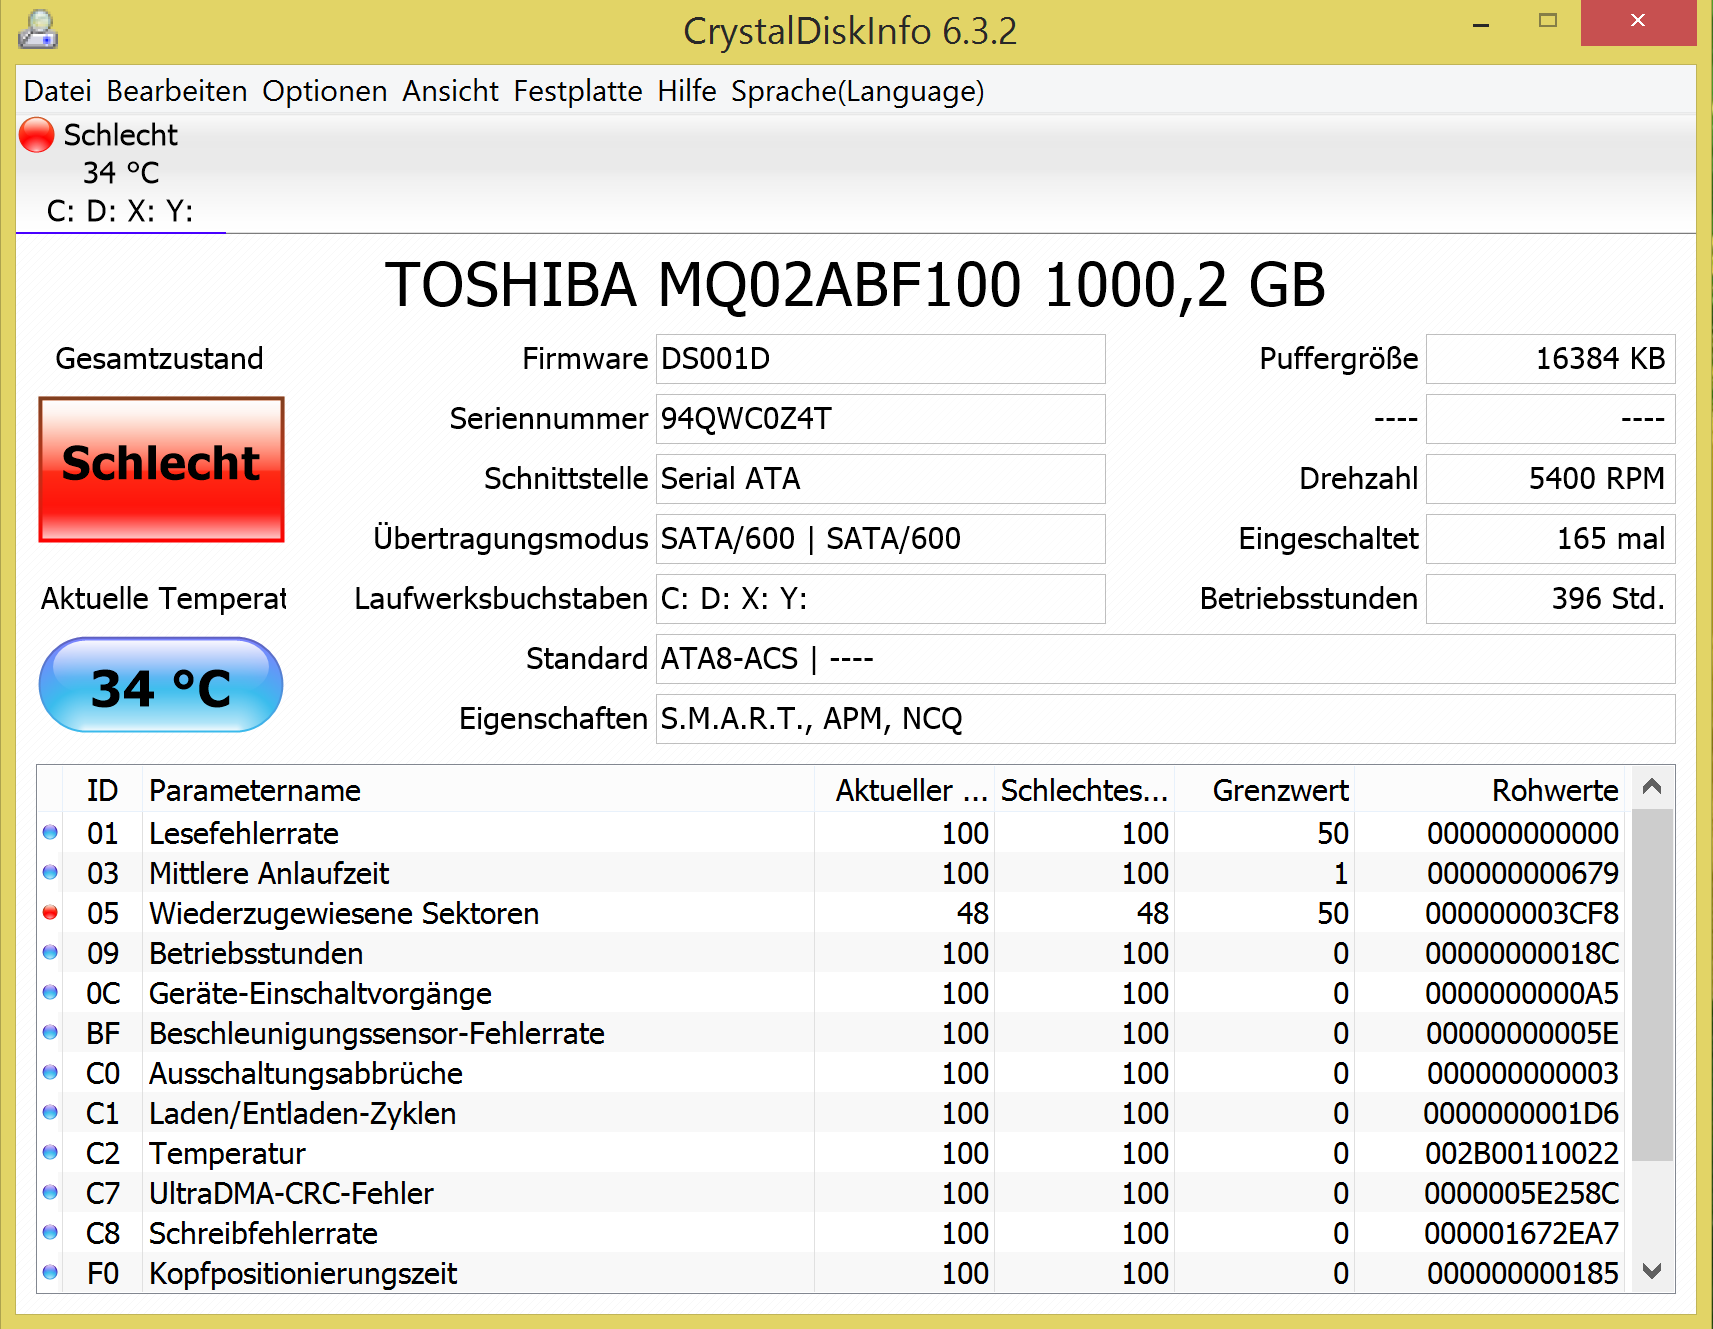Click the blue status dot for Beschleunigungssensor-Fehlerrate row
1713x1329 pixels.
click(x=50, y=1032)
